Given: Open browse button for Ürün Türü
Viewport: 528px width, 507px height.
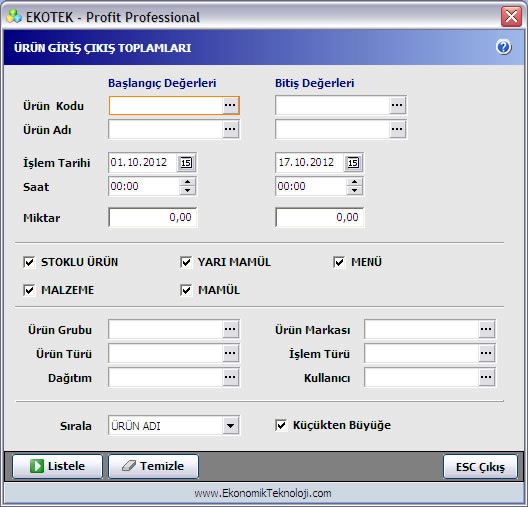Looking at the screenshot, I should click(230, 353).
